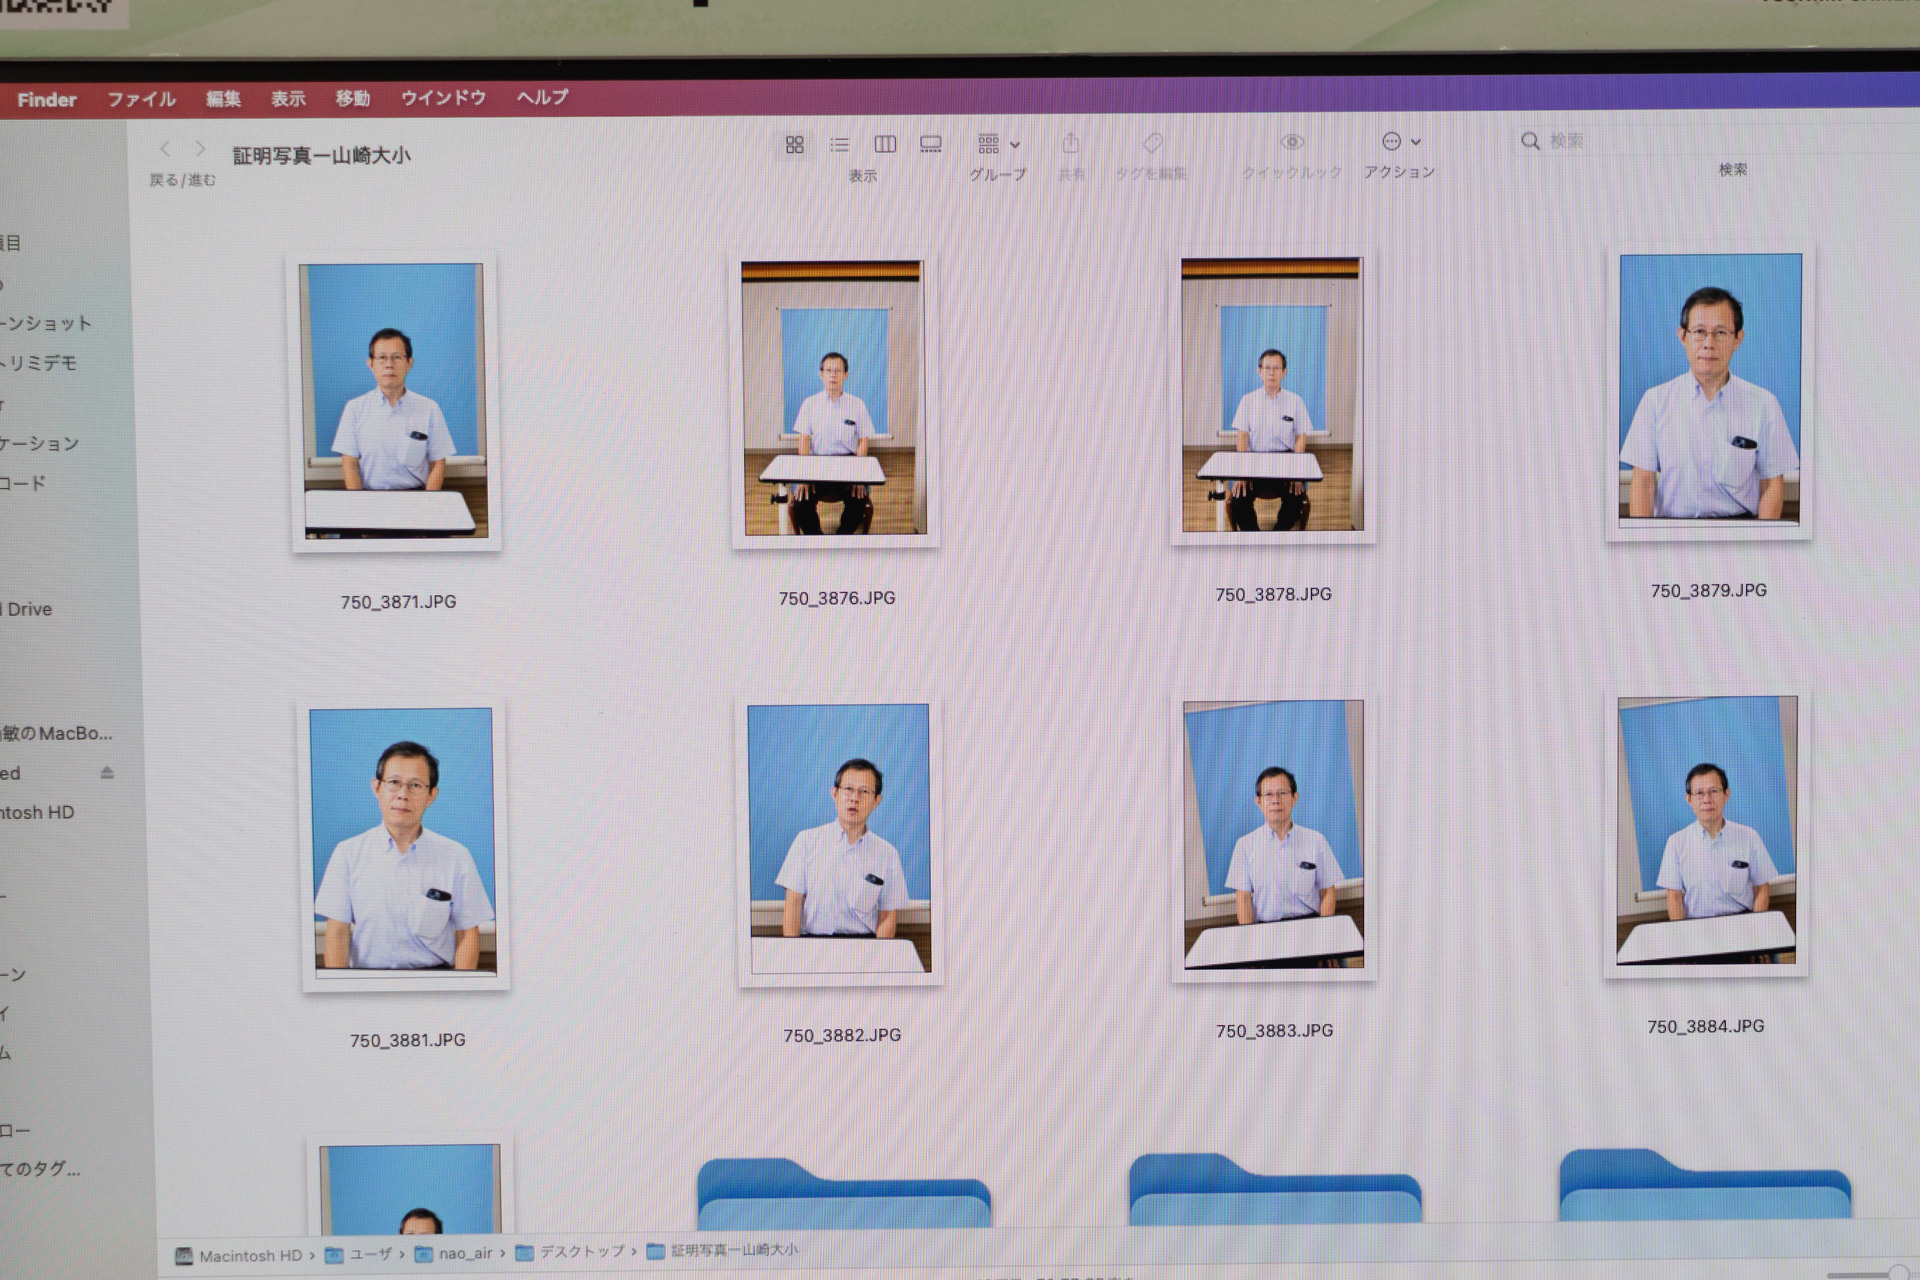Click the file name 750_3883.JPG
This screenshot has width=1920, height=1280.
1274,1030
